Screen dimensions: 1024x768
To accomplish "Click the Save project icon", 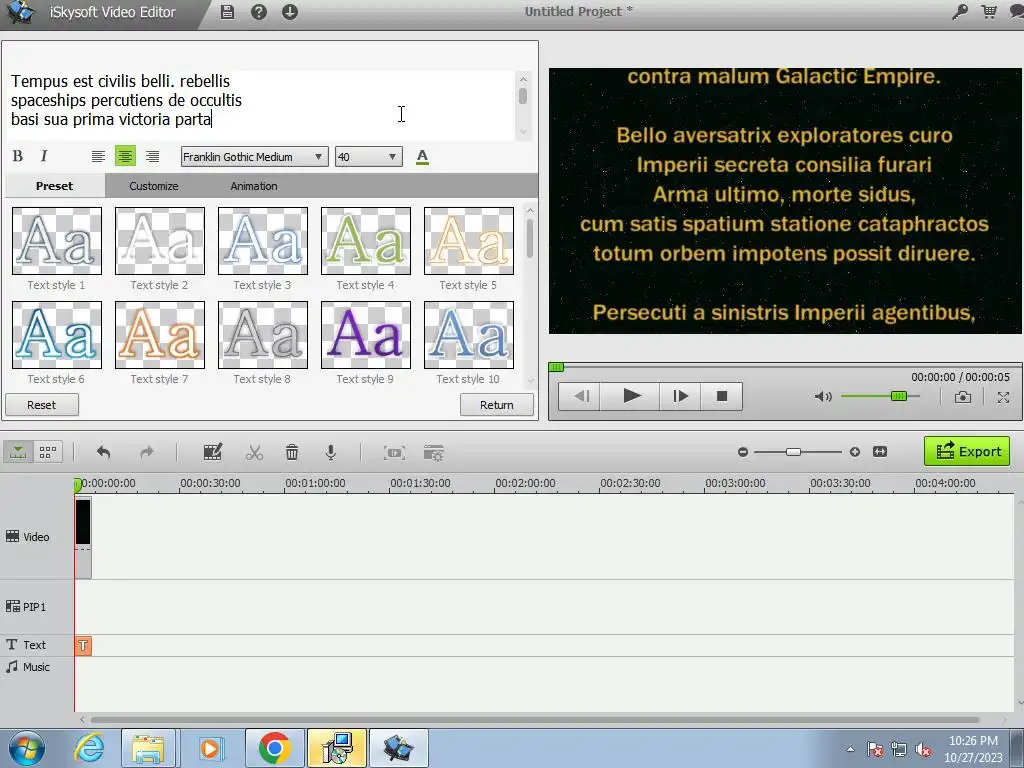I will click(x=227, y=12).
